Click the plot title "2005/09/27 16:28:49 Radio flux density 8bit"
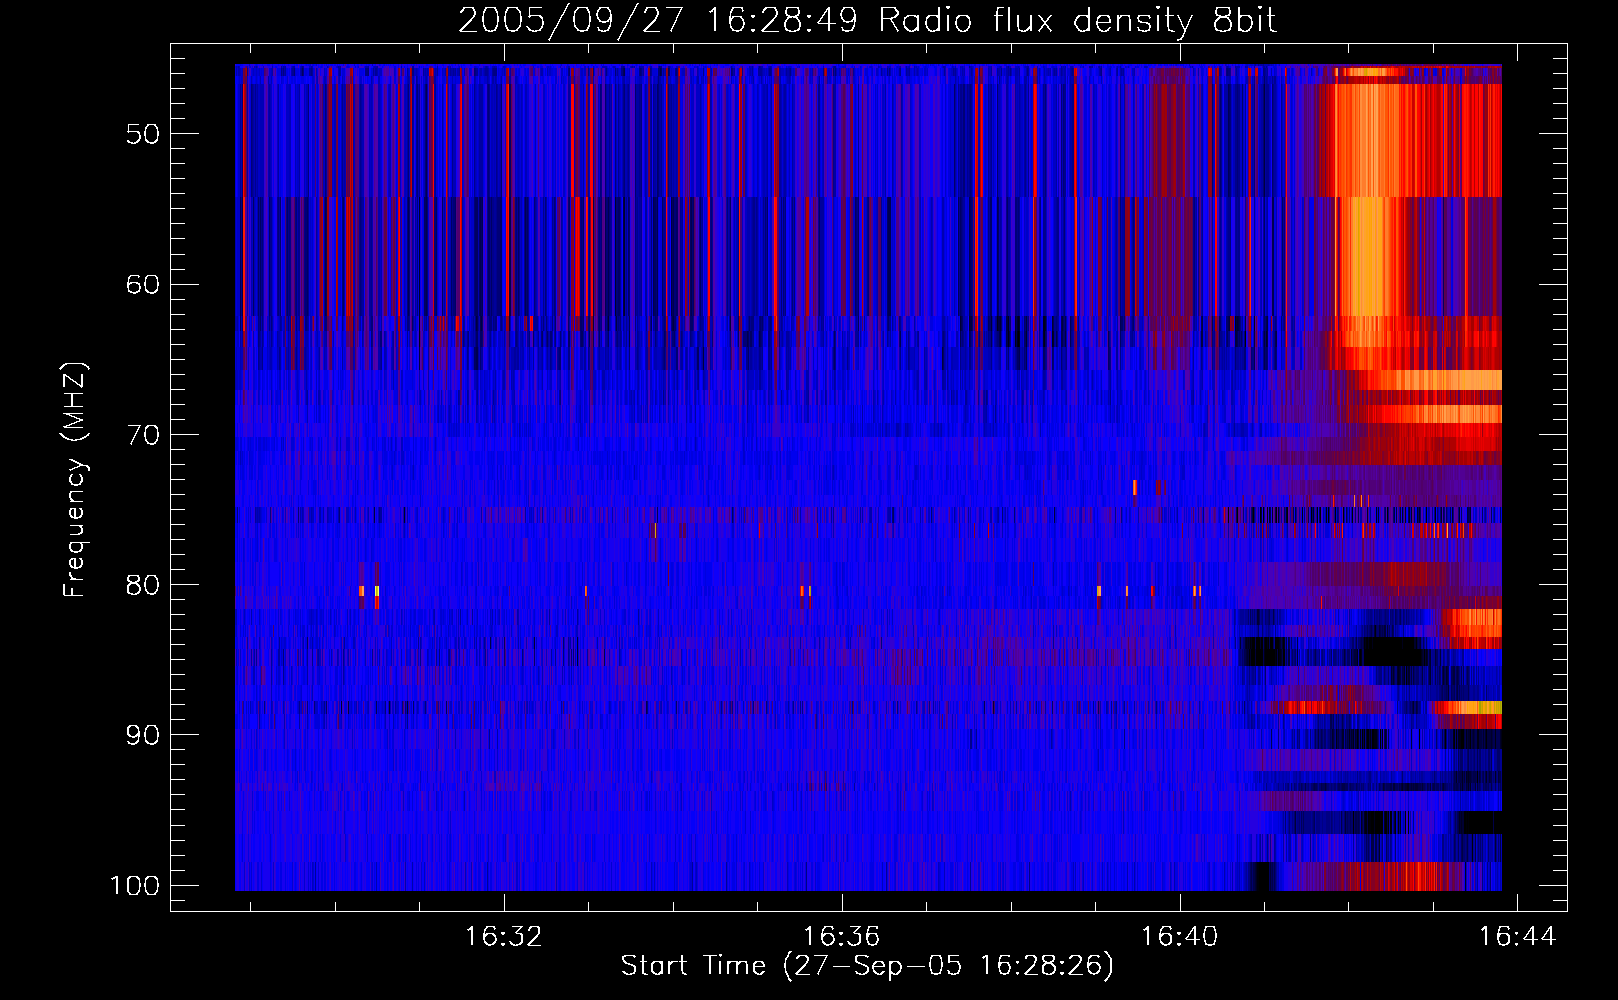This screenshot has height=1000, width=1618. click(x=867, y=20)
